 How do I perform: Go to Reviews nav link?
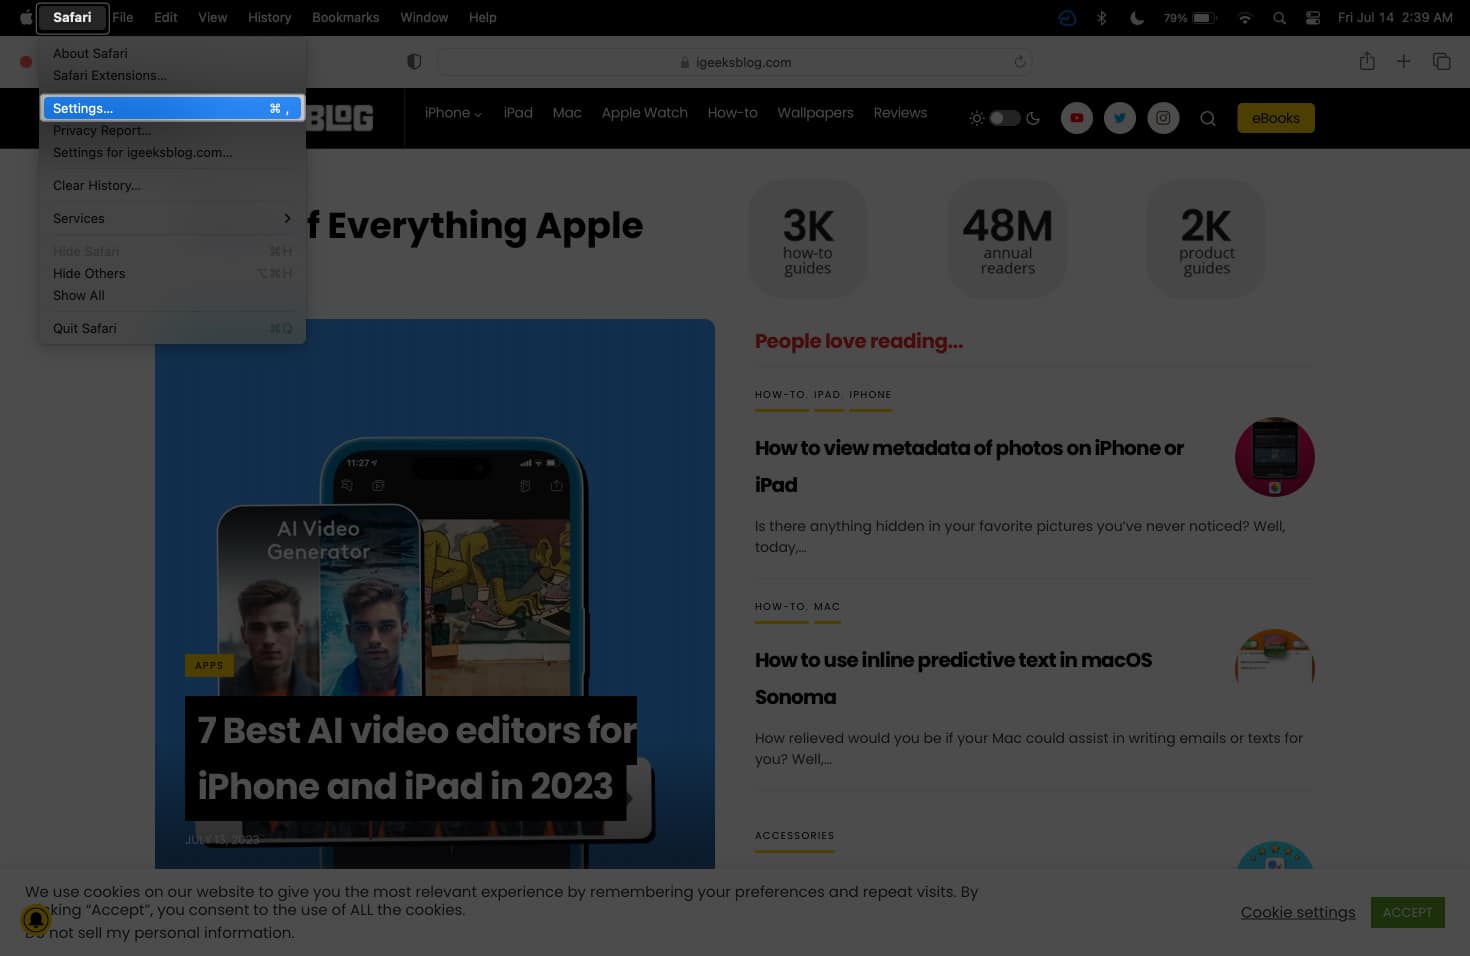(900, 113)
